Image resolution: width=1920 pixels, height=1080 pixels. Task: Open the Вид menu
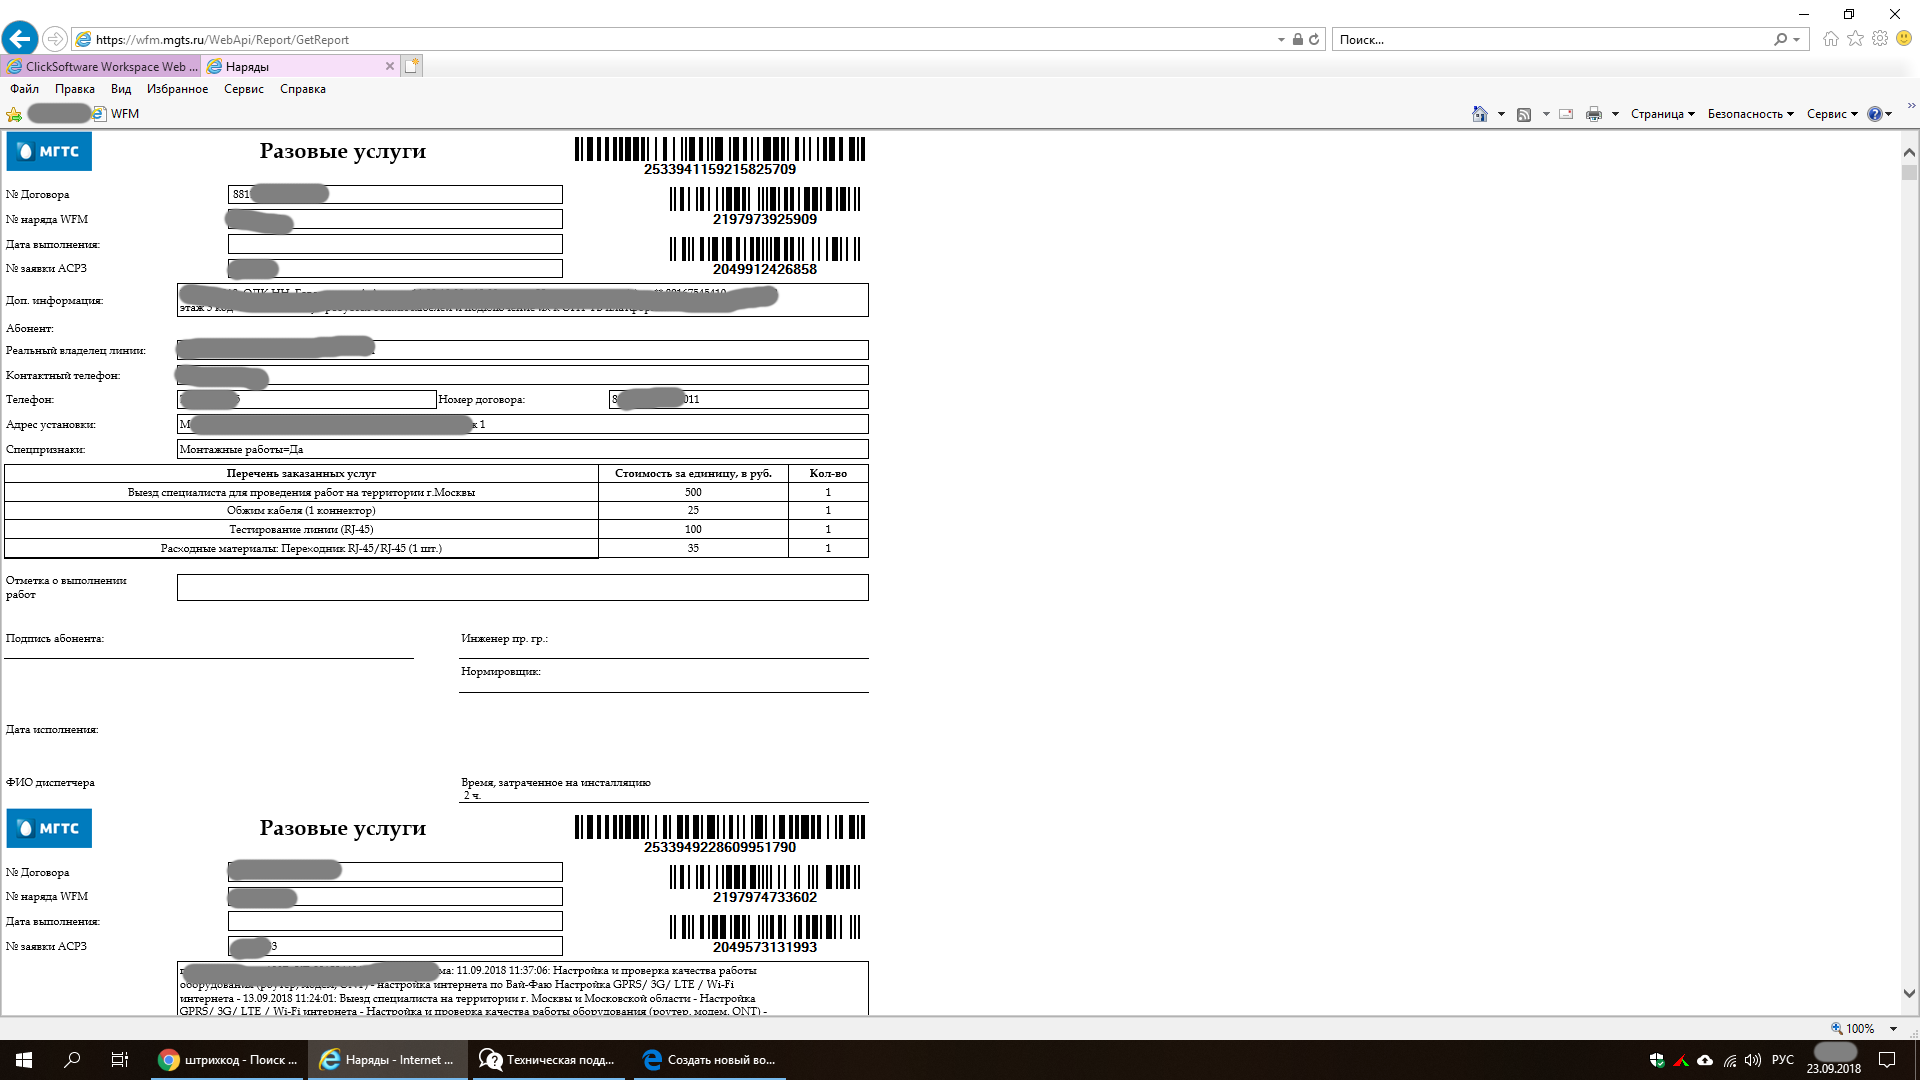coord(121,89)
